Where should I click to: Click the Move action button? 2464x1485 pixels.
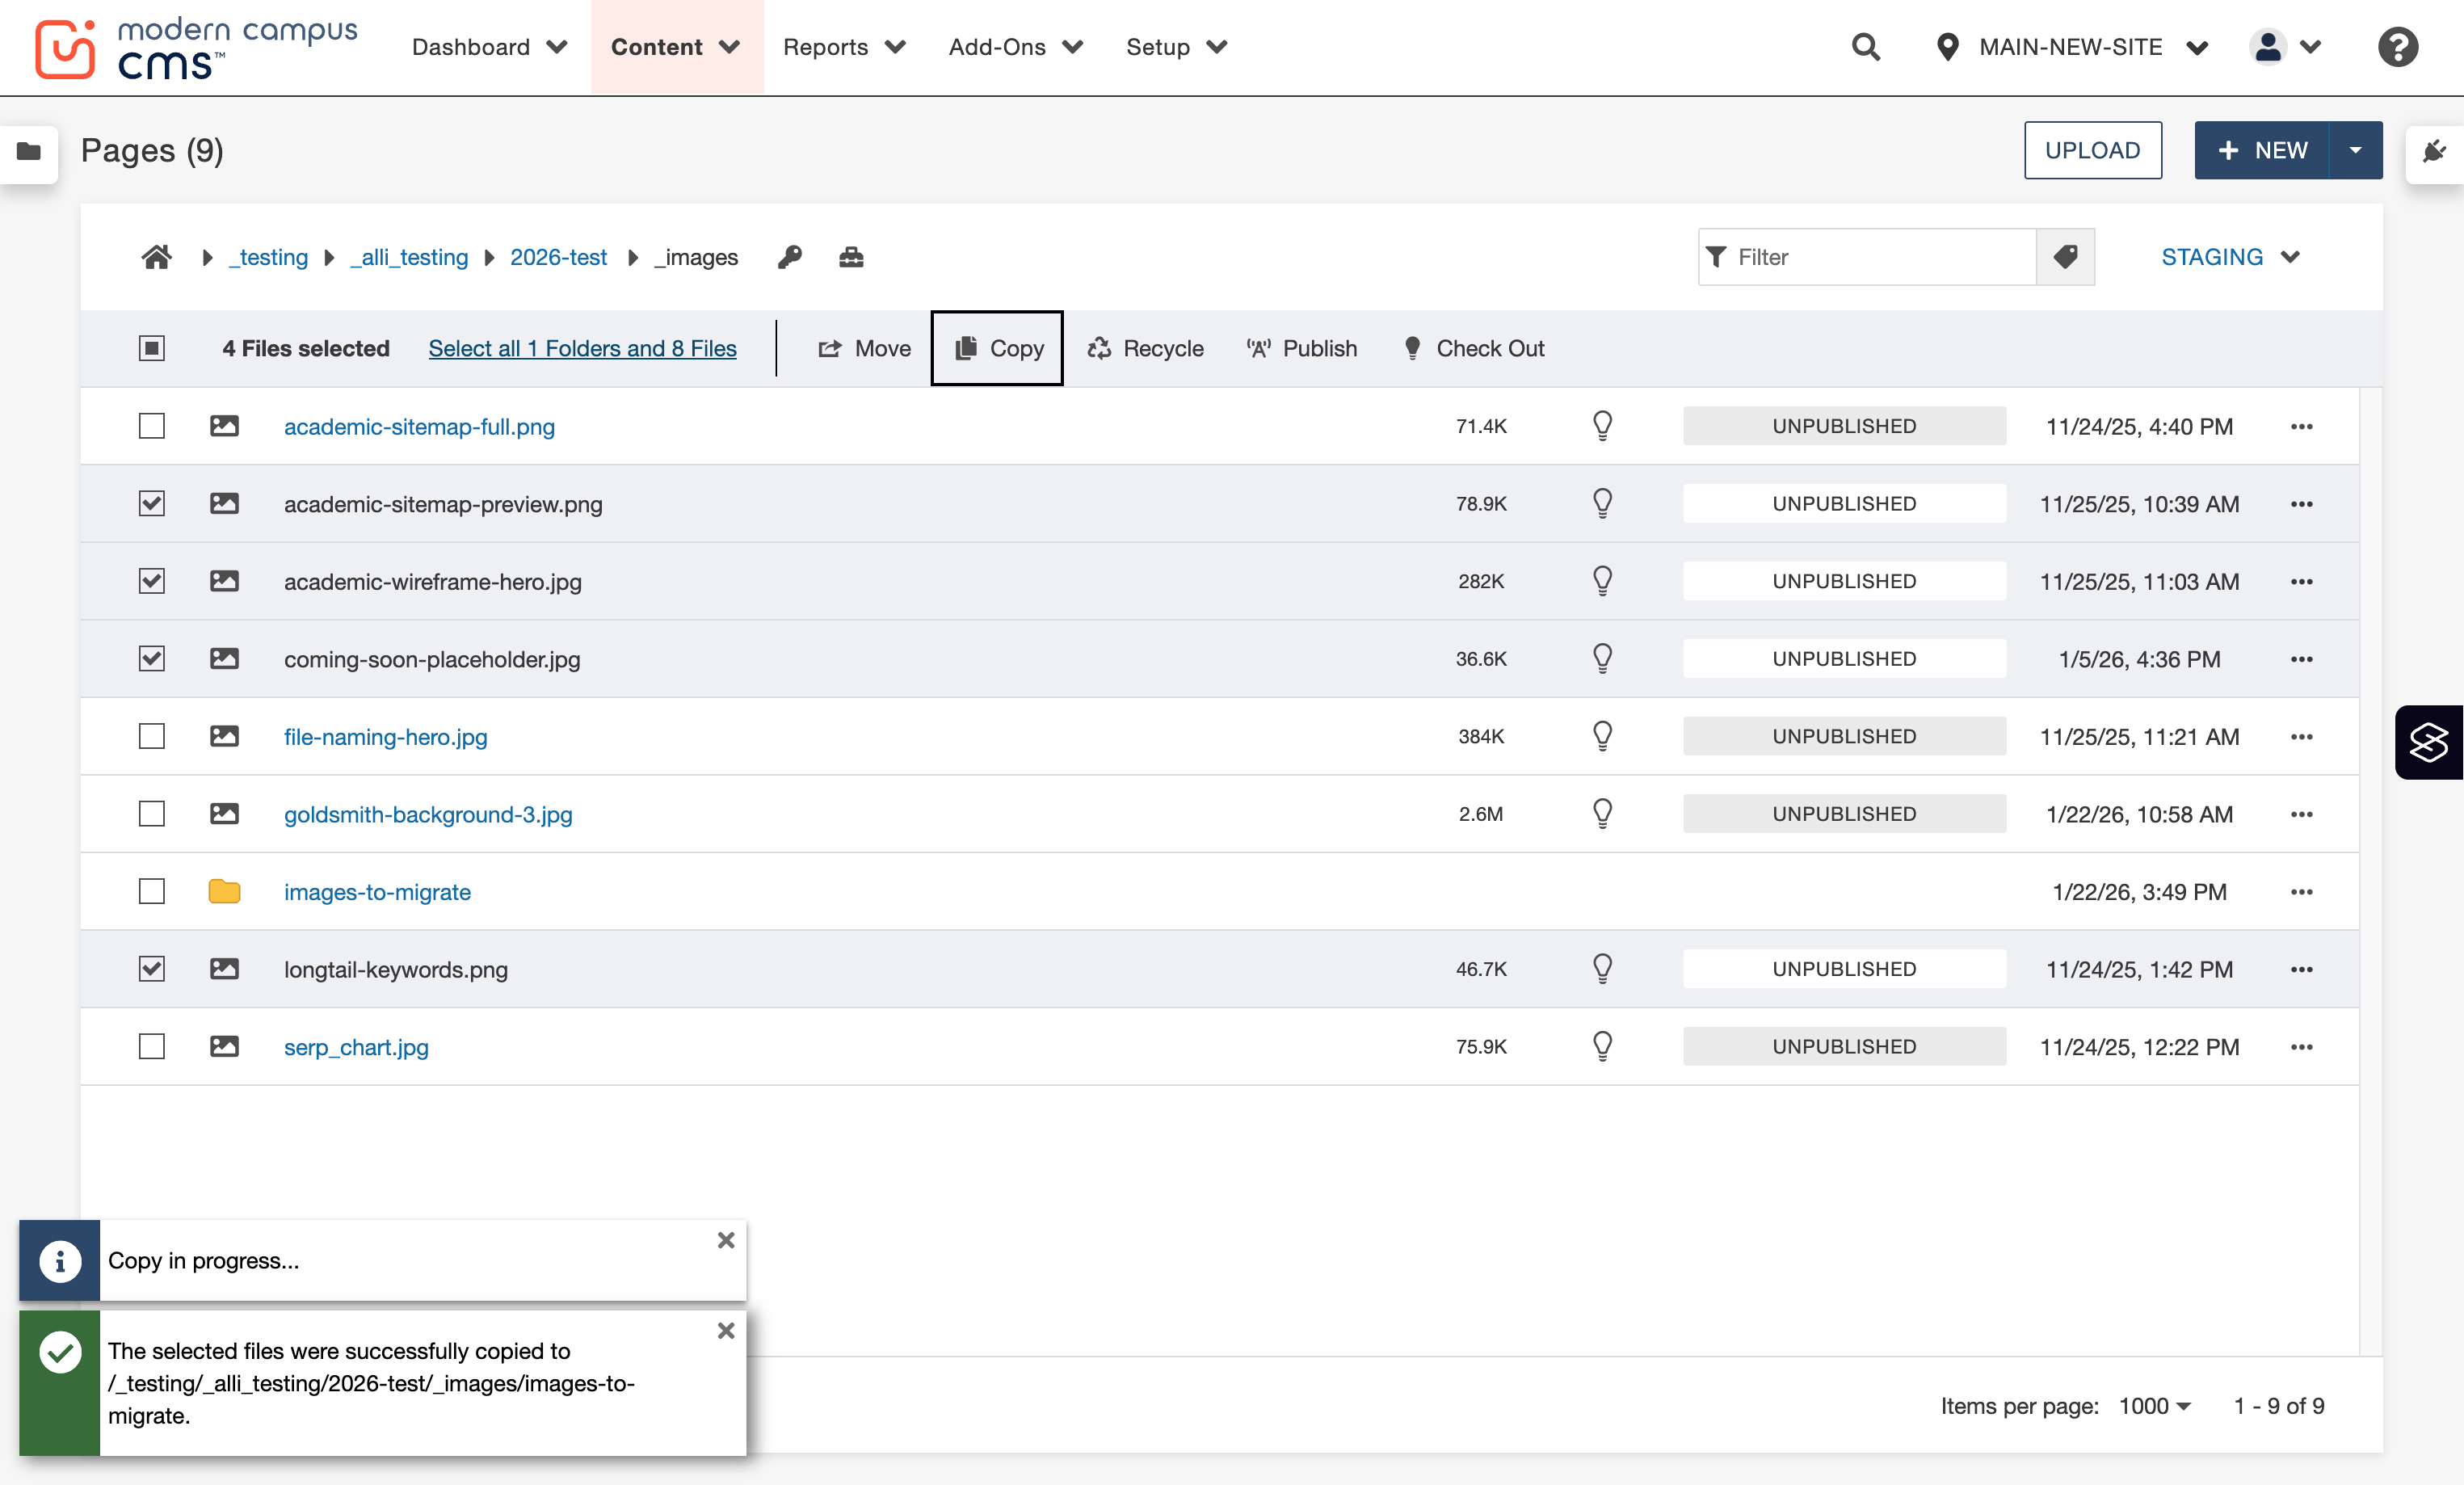pos(865,348)
